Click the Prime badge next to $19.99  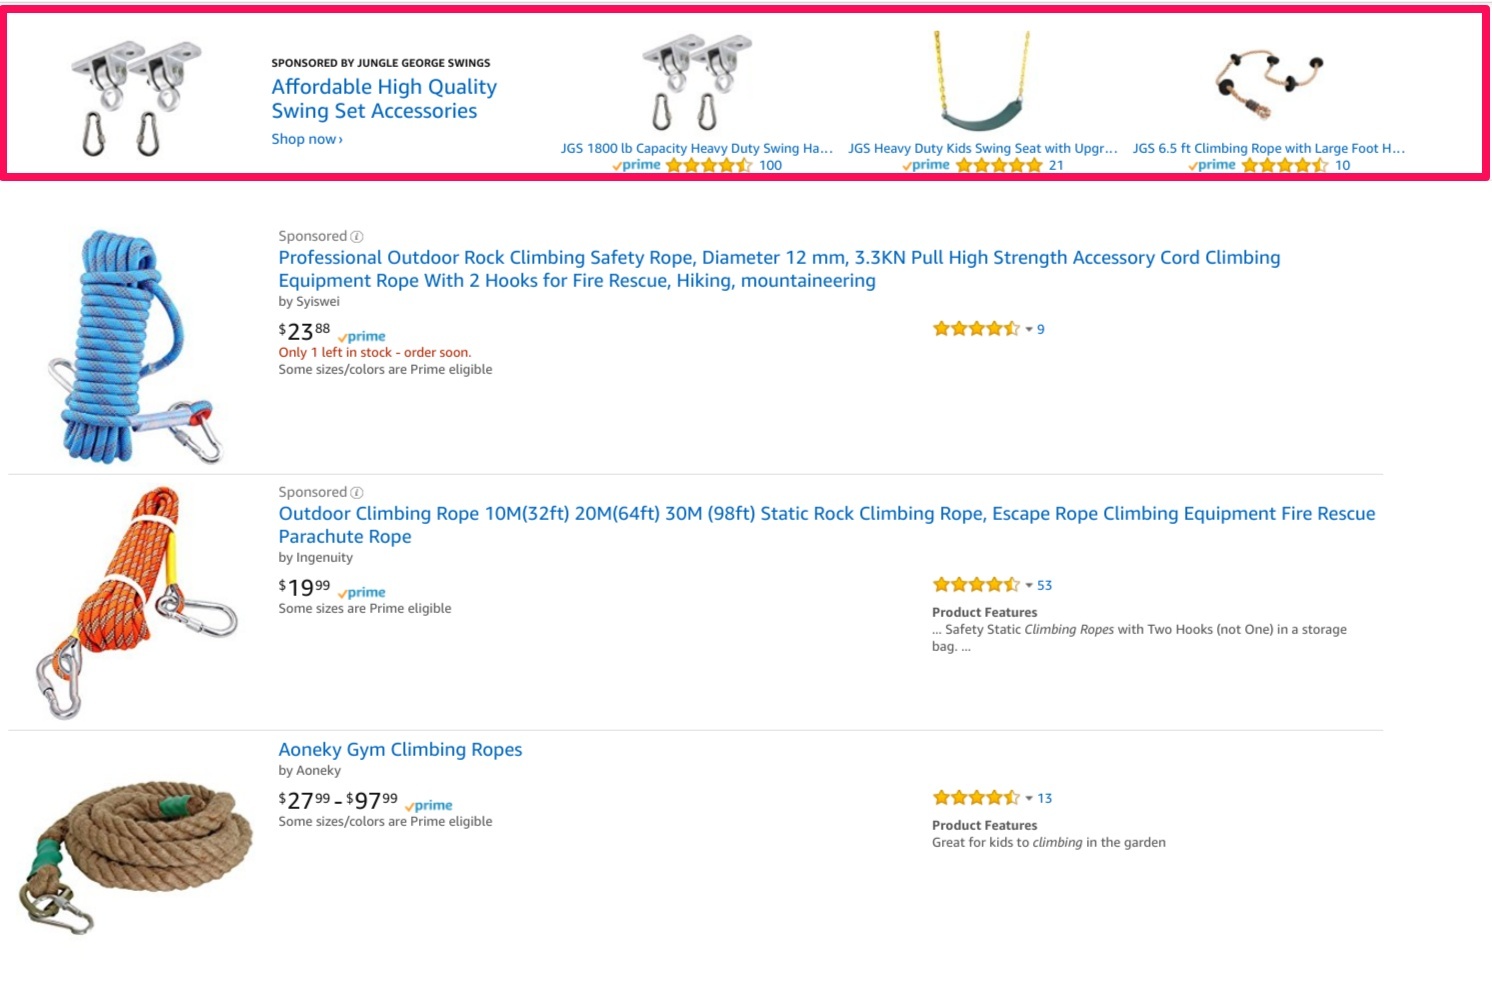(361, 592)
